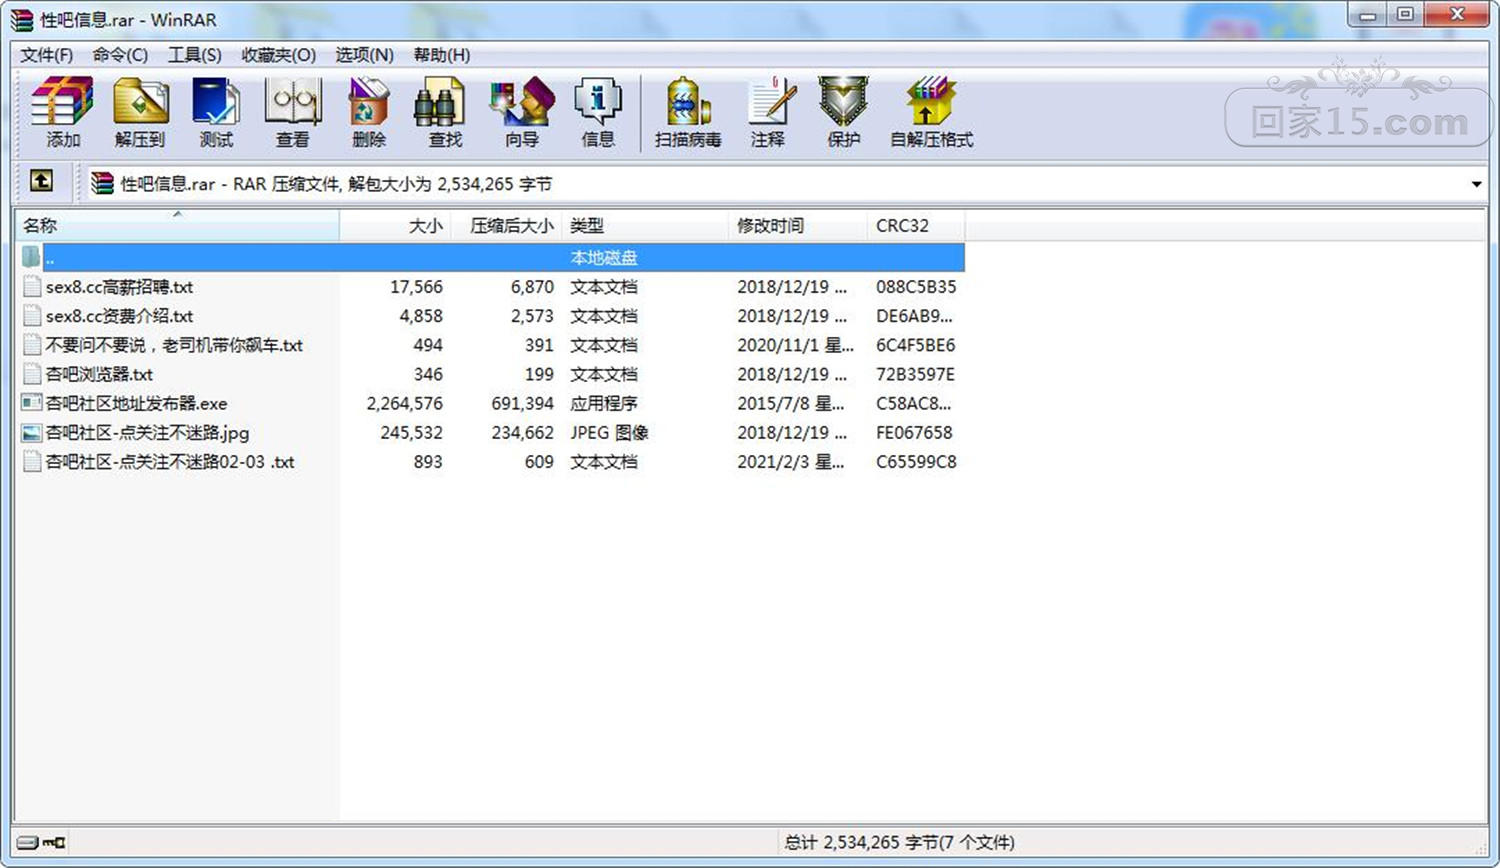This screenshot has width=1500, height=868.
Task: Expand the address bar dropdown arrow
Action: 1476,184
